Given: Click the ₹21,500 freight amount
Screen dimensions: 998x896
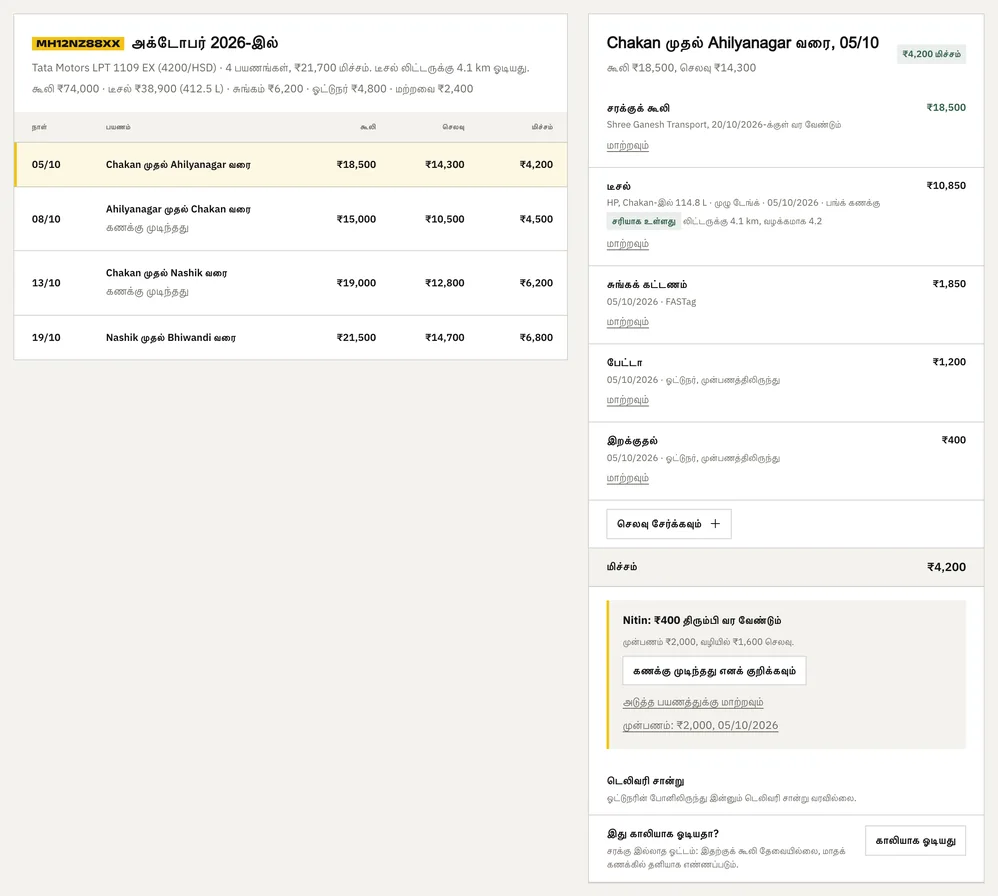Looking at the screenshot, I should (356, 337).
